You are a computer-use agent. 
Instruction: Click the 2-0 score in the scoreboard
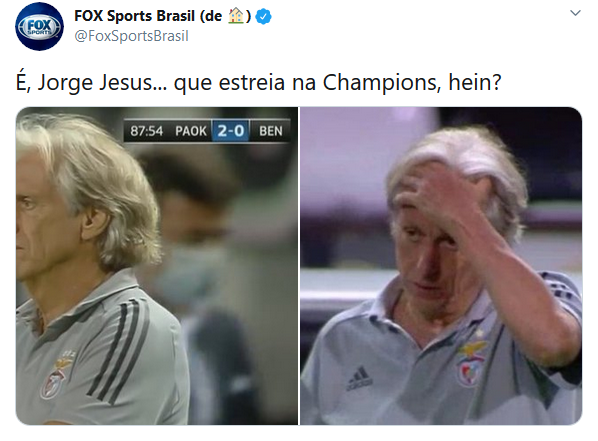[230, 131]
